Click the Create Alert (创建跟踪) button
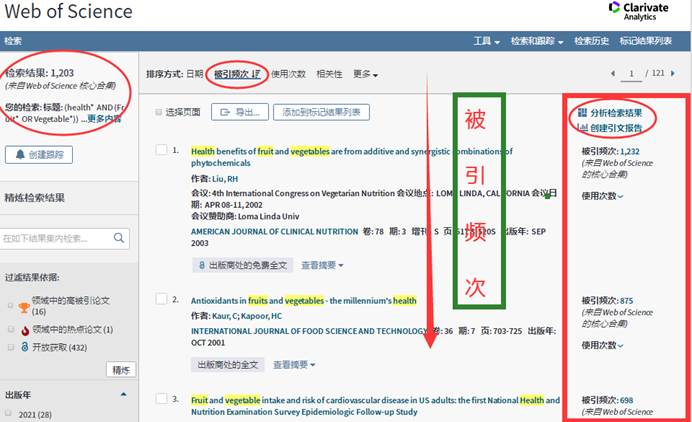Screen dimensions: 692x422 (x=39, y=154)
